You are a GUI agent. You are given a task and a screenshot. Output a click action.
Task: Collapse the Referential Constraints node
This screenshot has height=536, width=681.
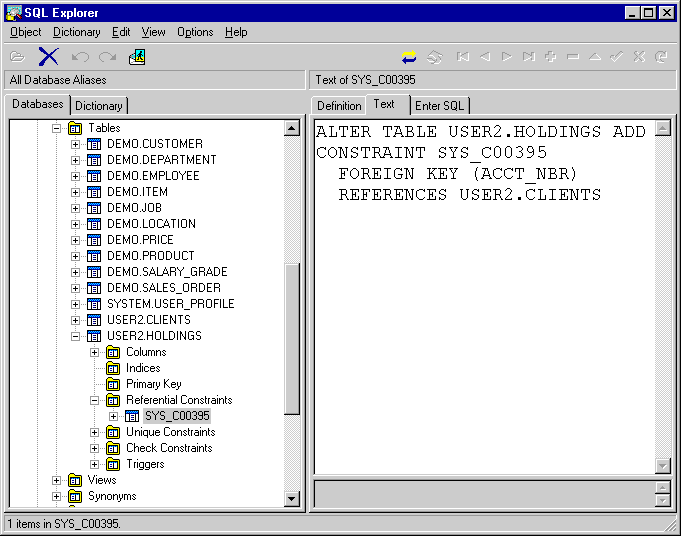click(x=94, y=400)
